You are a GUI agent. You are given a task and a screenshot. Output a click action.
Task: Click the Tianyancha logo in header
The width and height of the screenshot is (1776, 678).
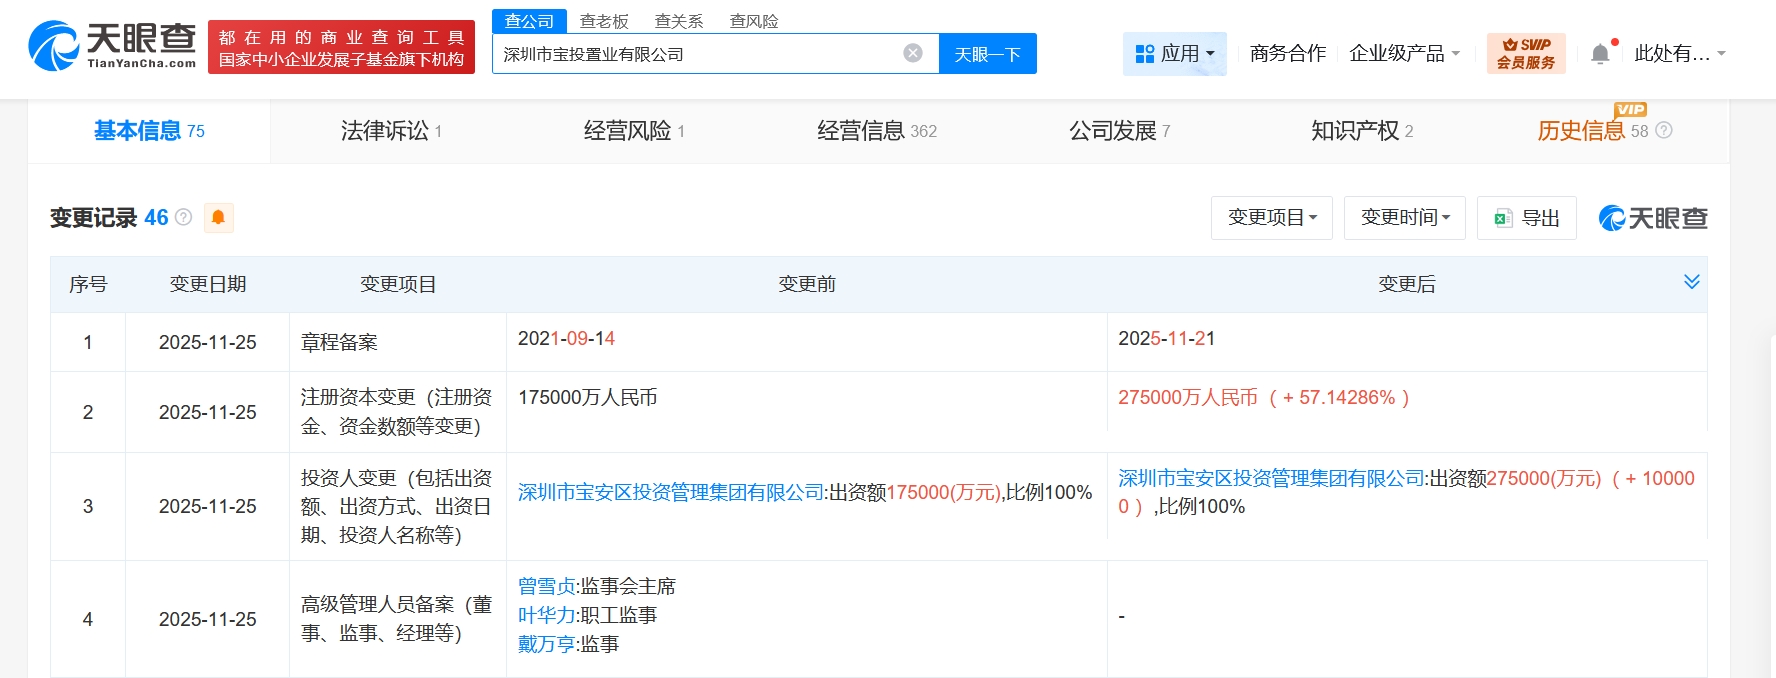112,46
